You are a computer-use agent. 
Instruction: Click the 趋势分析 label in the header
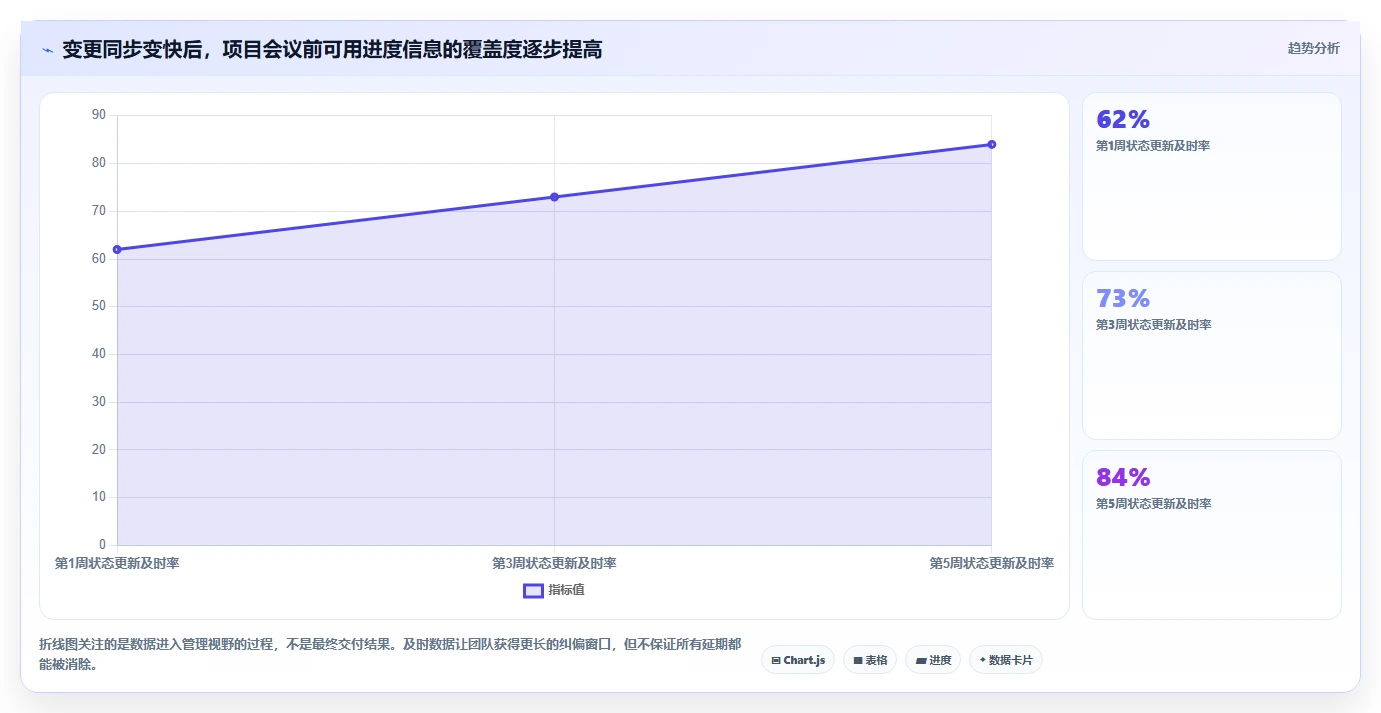click(1313, 48)
